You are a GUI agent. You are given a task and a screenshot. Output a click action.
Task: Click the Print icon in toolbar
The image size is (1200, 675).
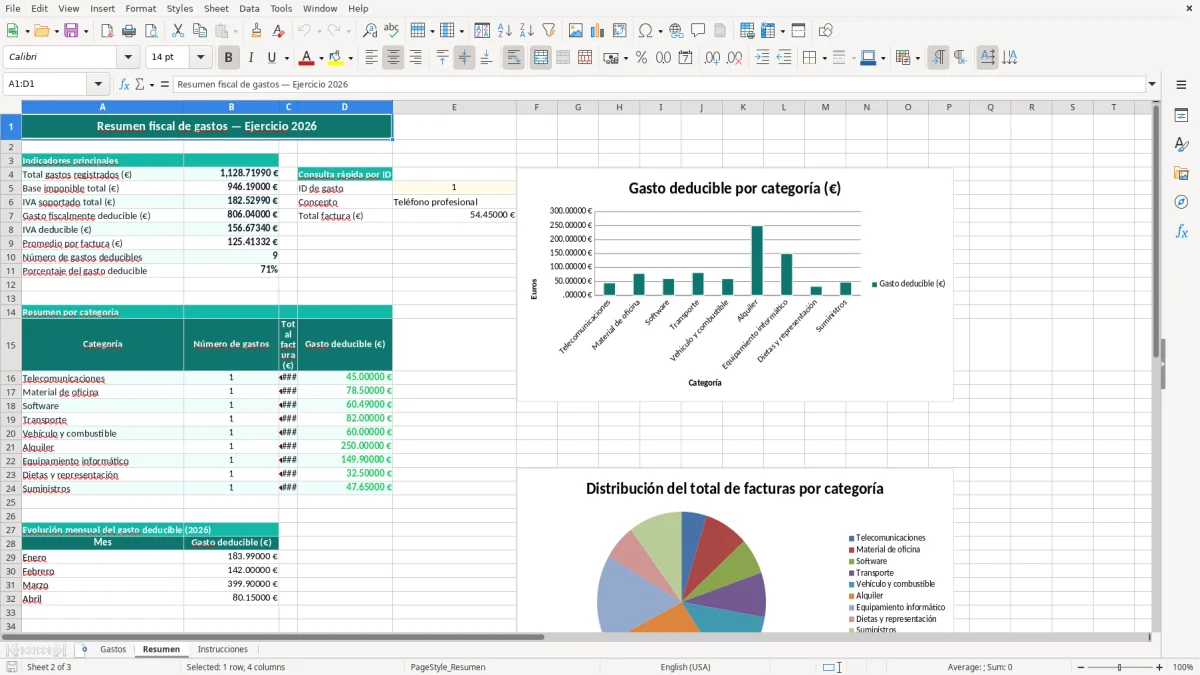pyautogui.click(x=129, y=31)
